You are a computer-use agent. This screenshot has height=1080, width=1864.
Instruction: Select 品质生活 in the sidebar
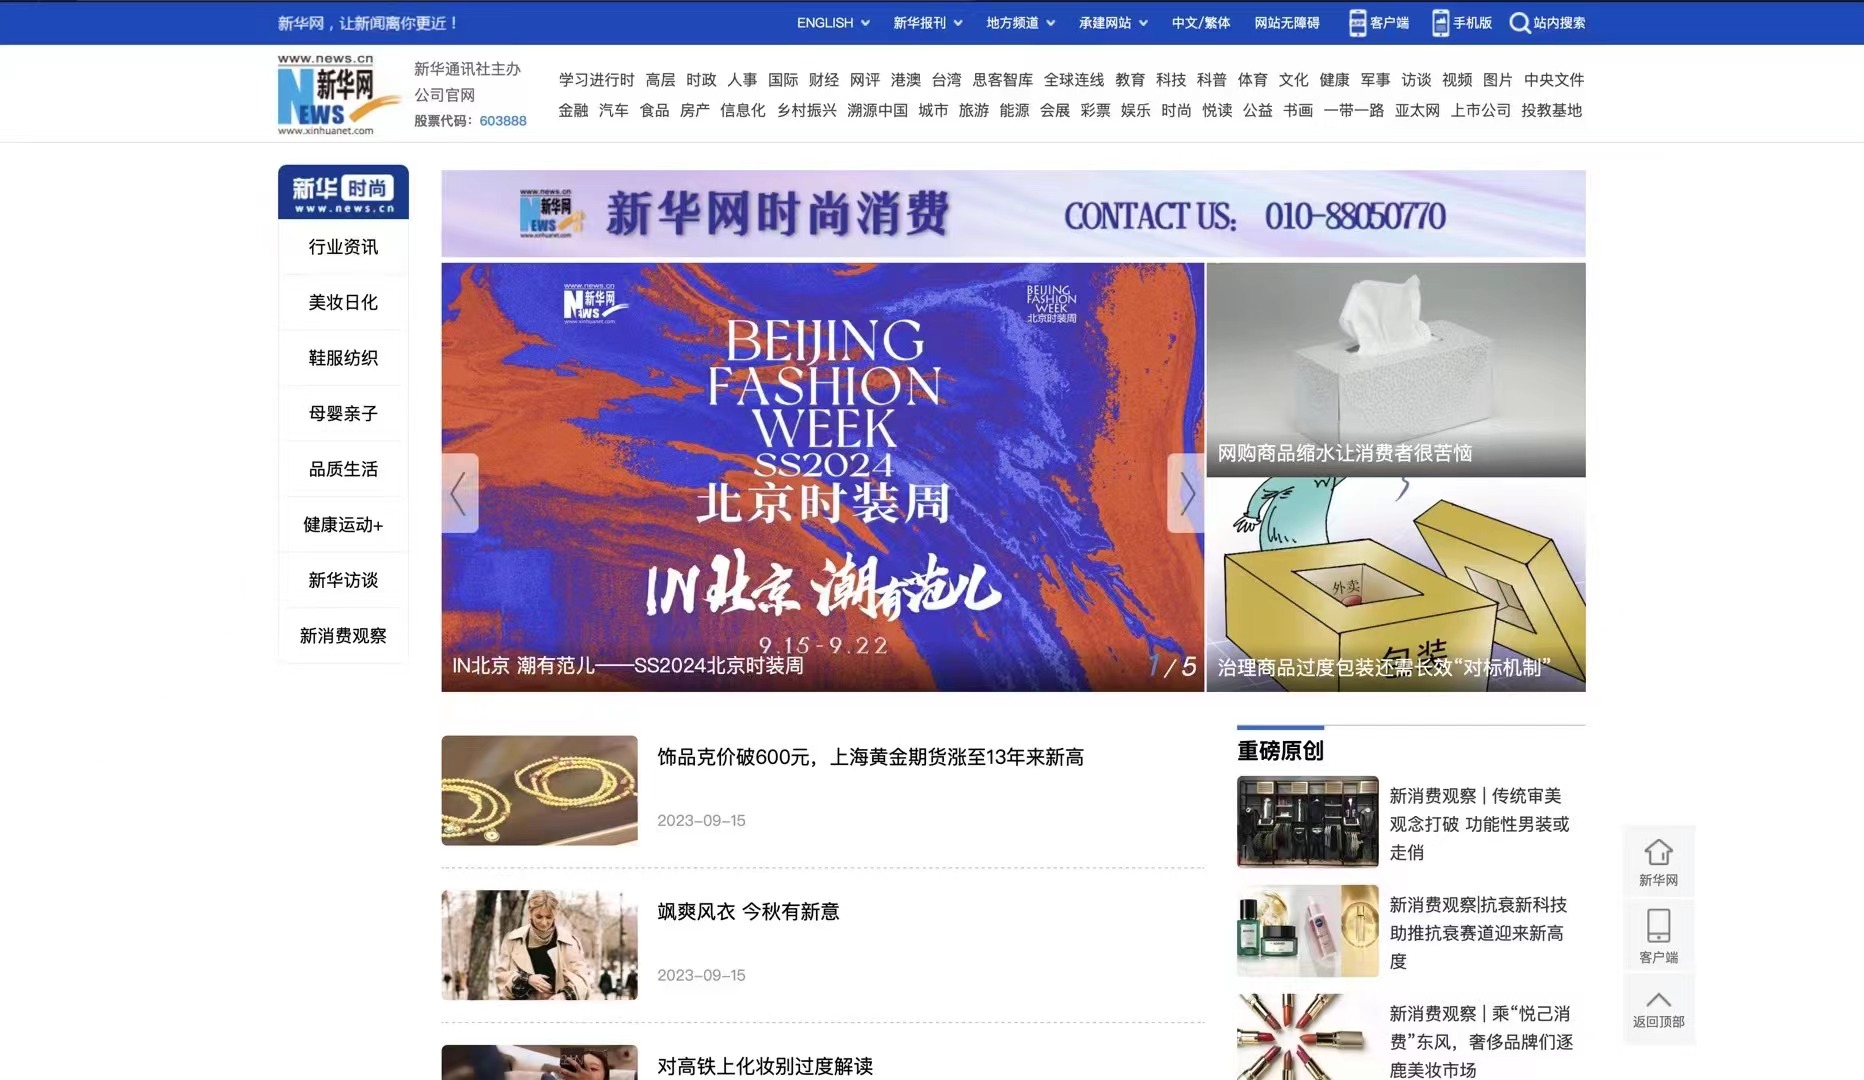coord(343,469)
